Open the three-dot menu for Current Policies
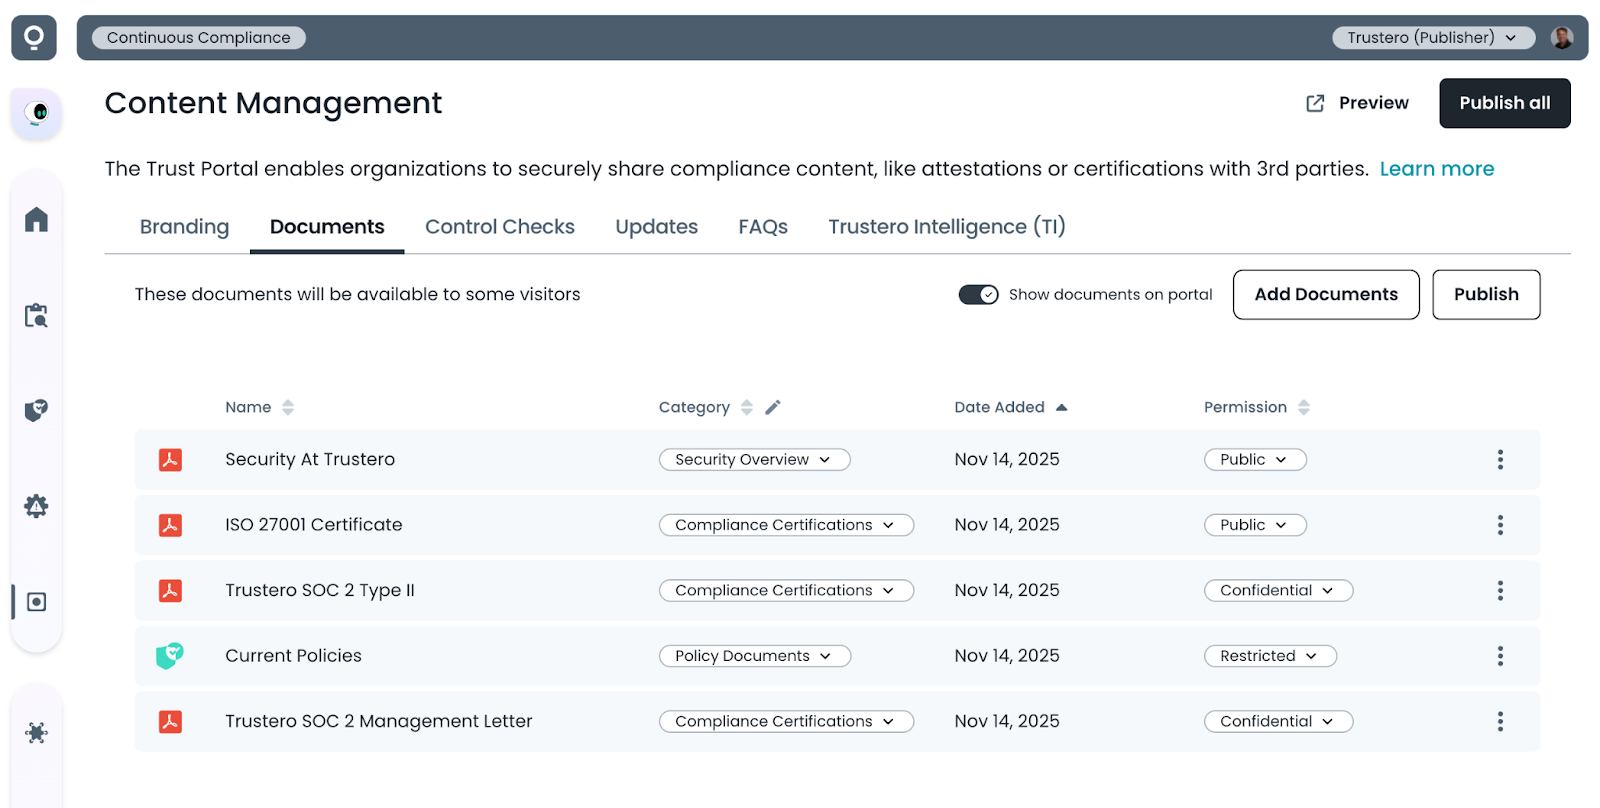The height and width of the screenshot is (808, 1600). (1499, 656)
